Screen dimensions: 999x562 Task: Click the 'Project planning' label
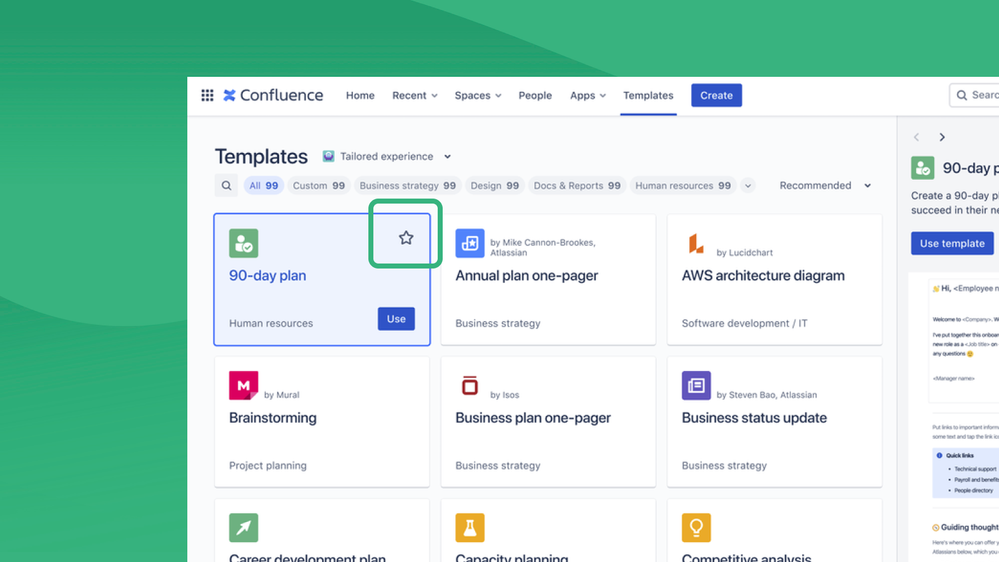click(x=268, y=465)
